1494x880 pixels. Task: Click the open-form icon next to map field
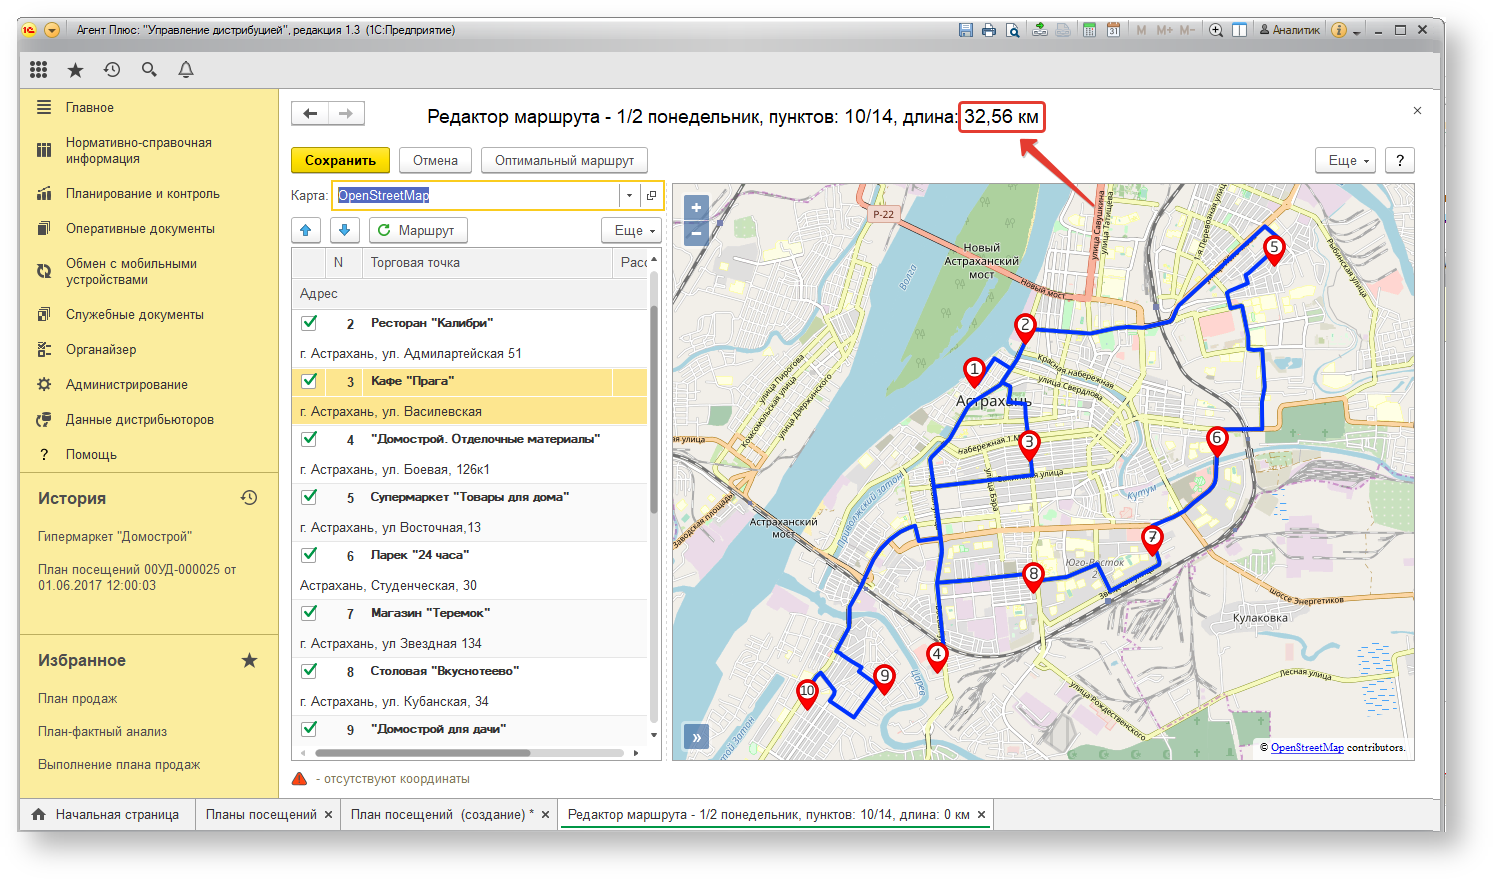pos(651,195)
